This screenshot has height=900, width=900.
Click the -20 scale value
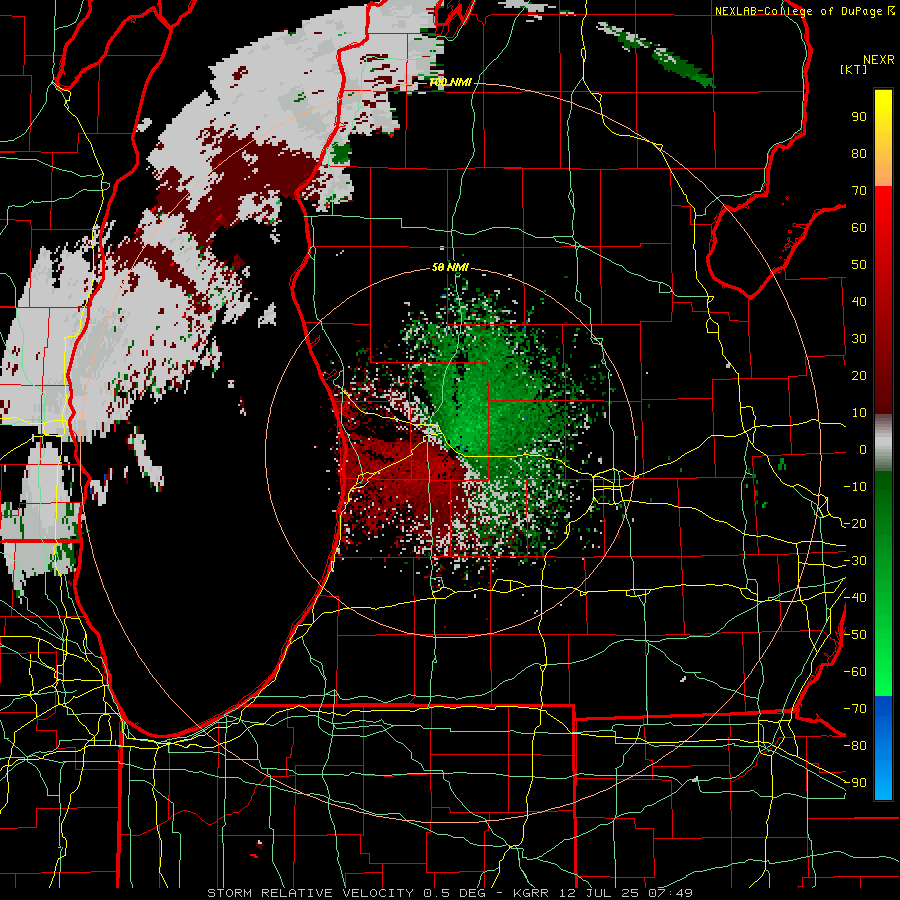(855, 524)
